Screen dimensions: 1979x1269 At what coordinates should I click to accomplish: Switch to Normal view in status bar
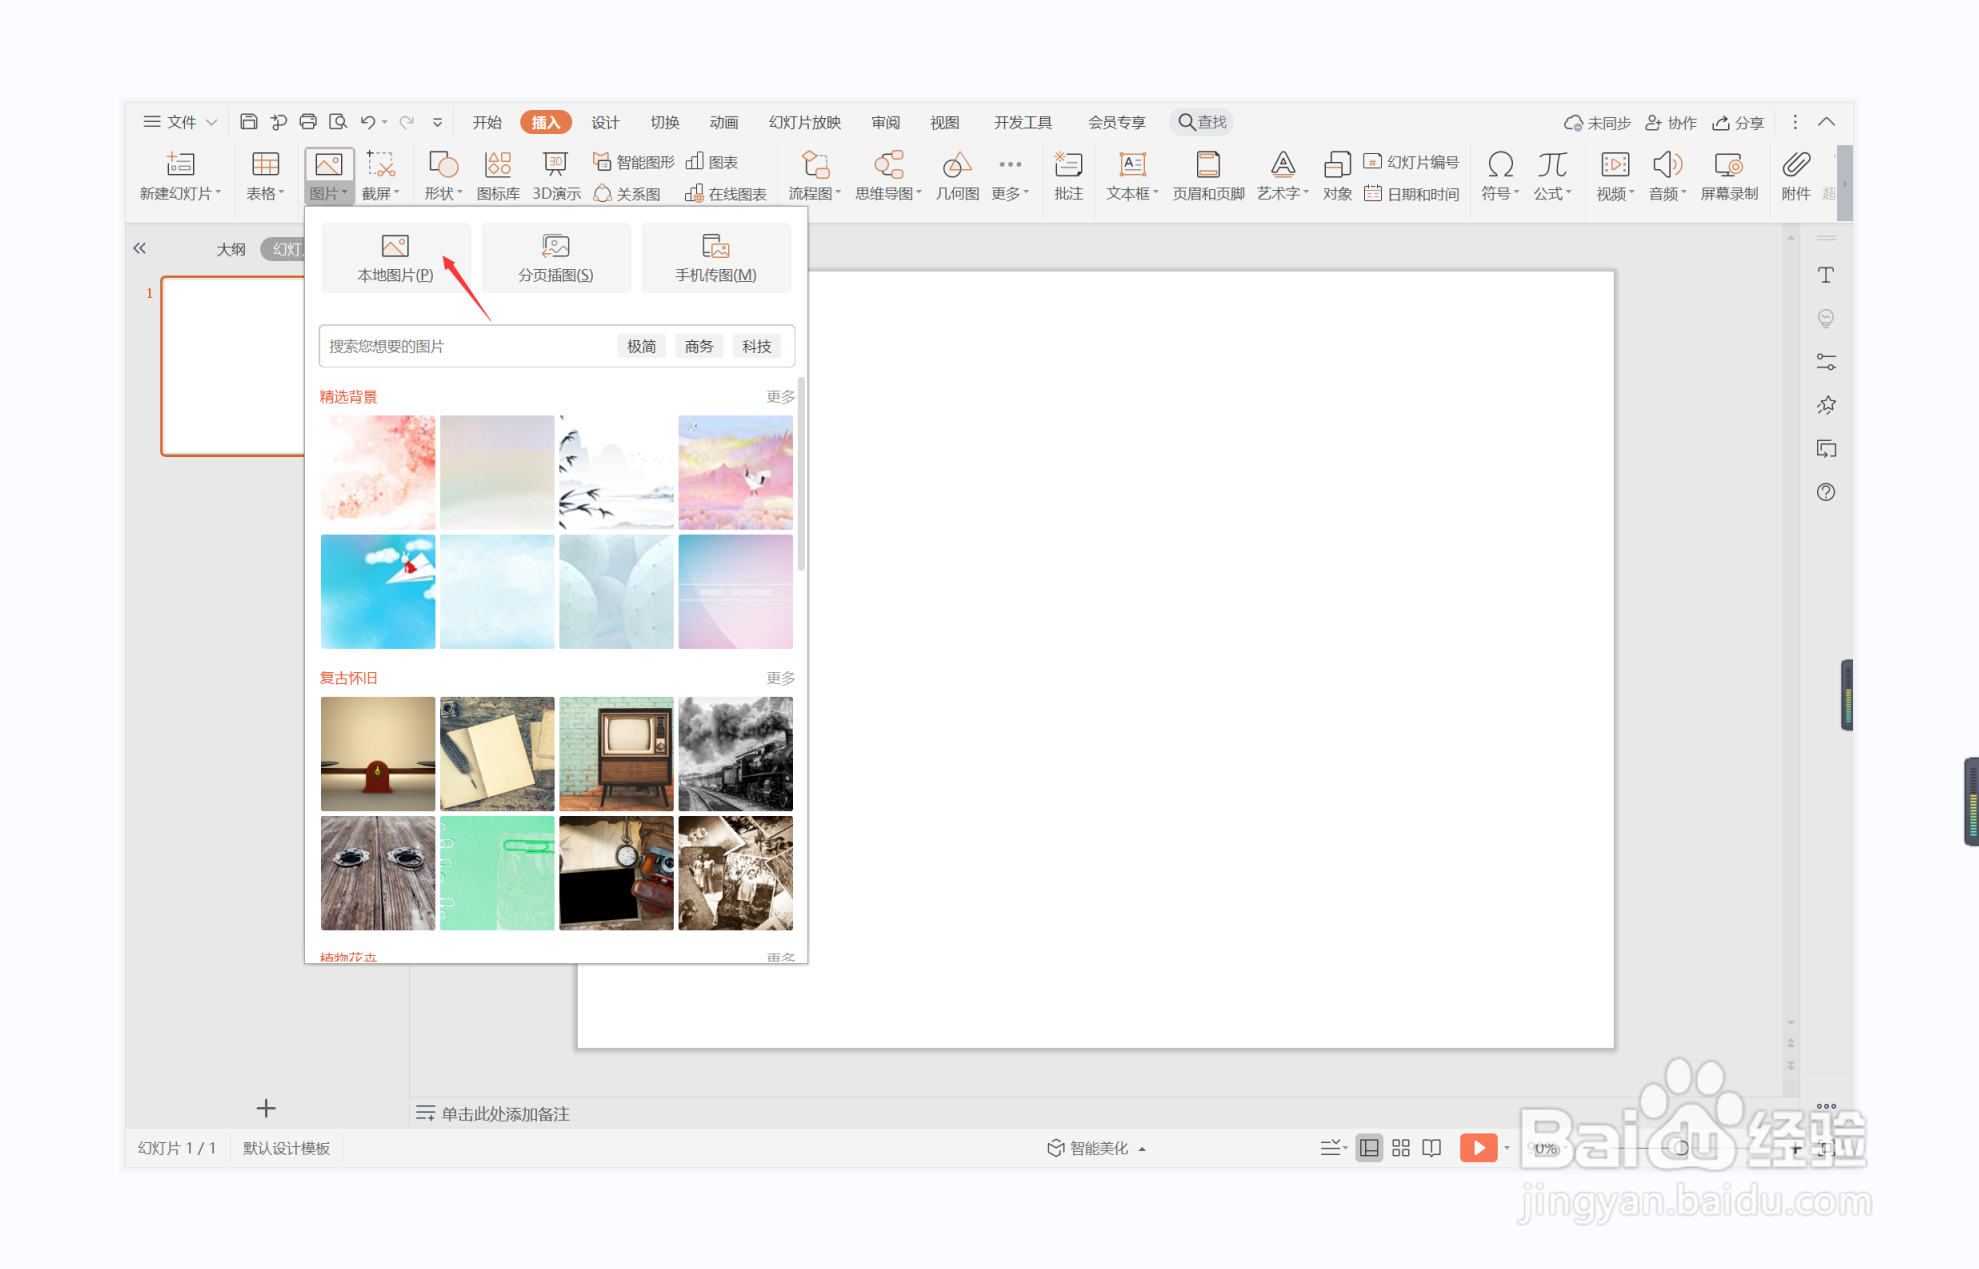[x=1369, y=1148]
